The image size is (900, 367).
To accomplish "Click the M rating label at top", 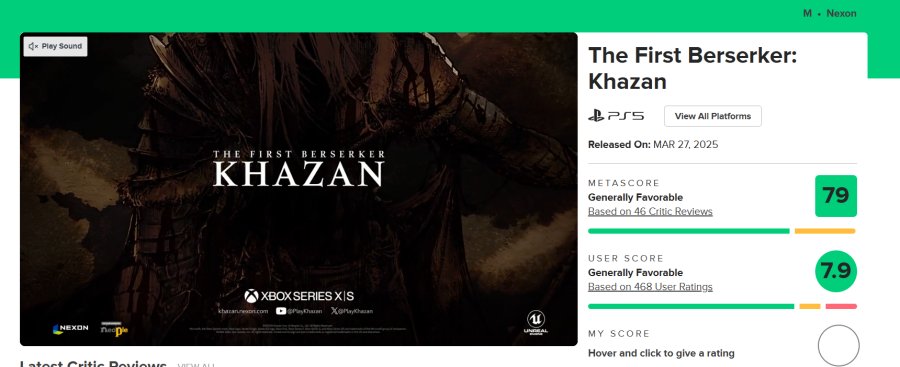I will coord(807,13).
